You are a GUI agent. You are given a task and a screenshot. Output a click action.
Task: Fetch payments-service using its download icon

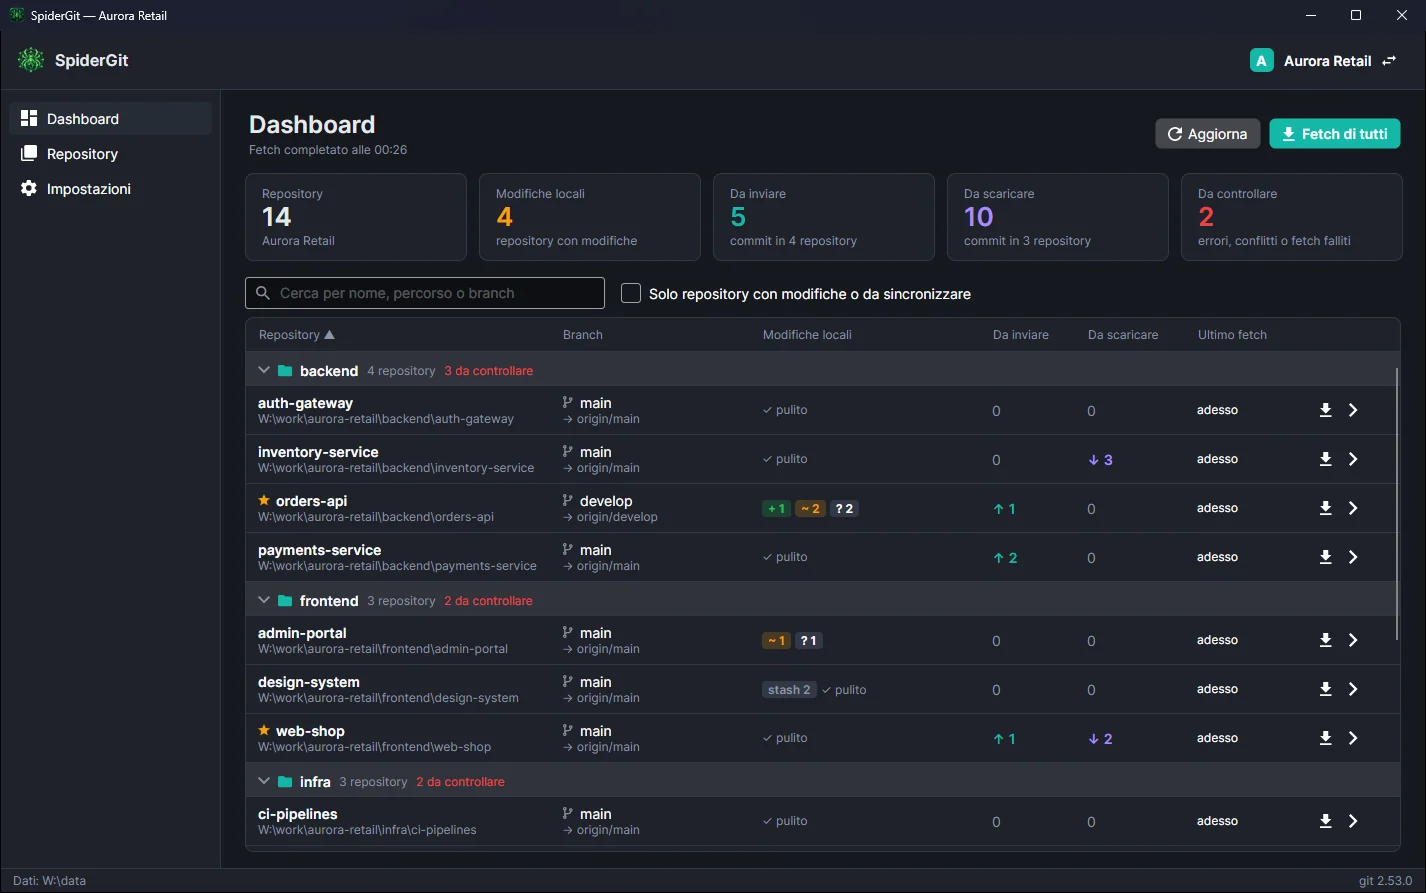coord(1325,557)
